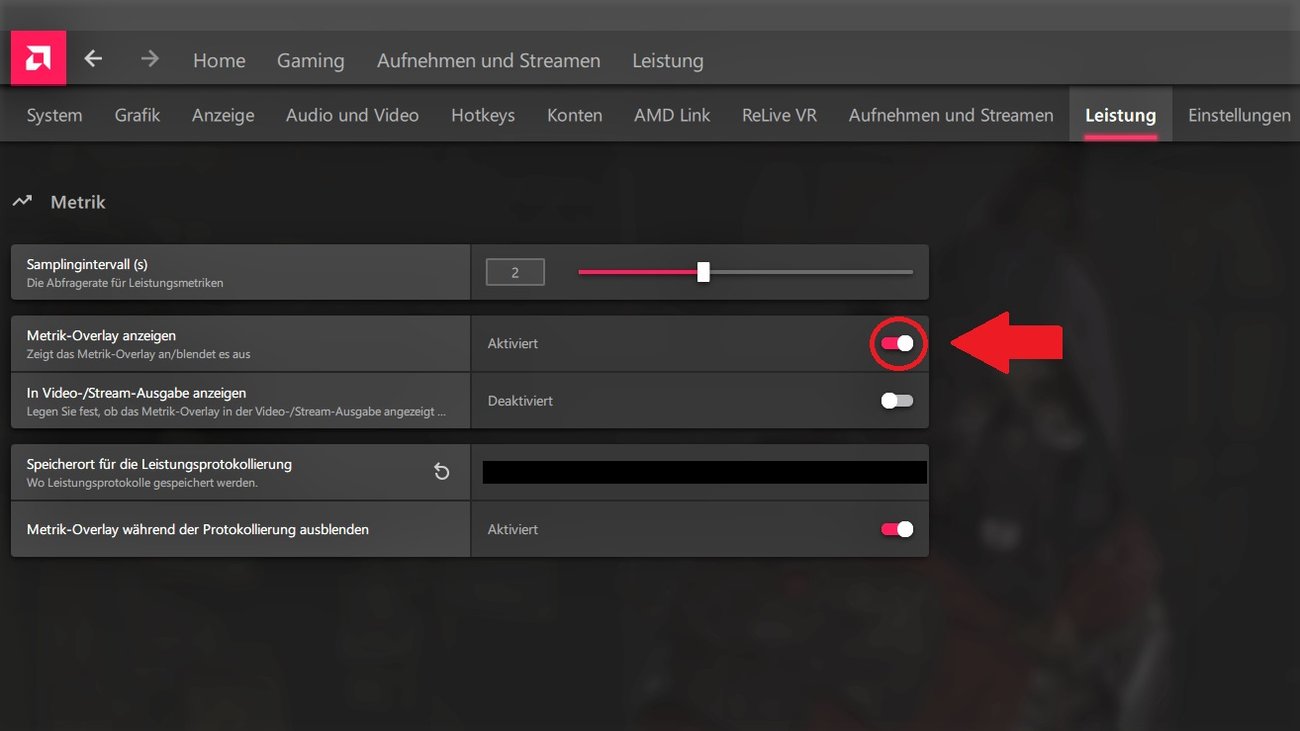Open the Hotkeys tab

click(483, 115)
